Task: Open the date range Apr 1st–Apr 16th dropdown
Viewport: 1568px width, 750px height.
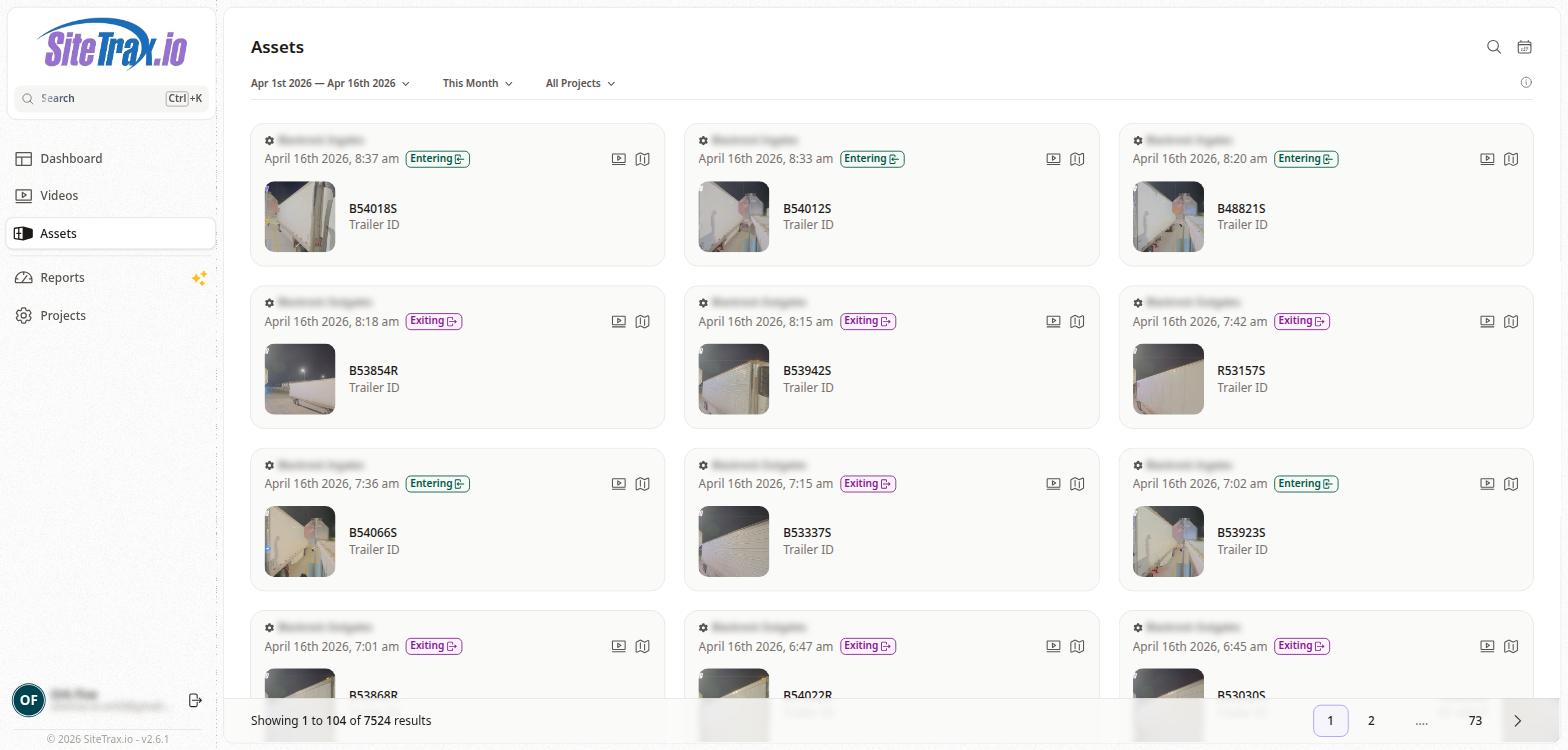Action: click(330, 83)
